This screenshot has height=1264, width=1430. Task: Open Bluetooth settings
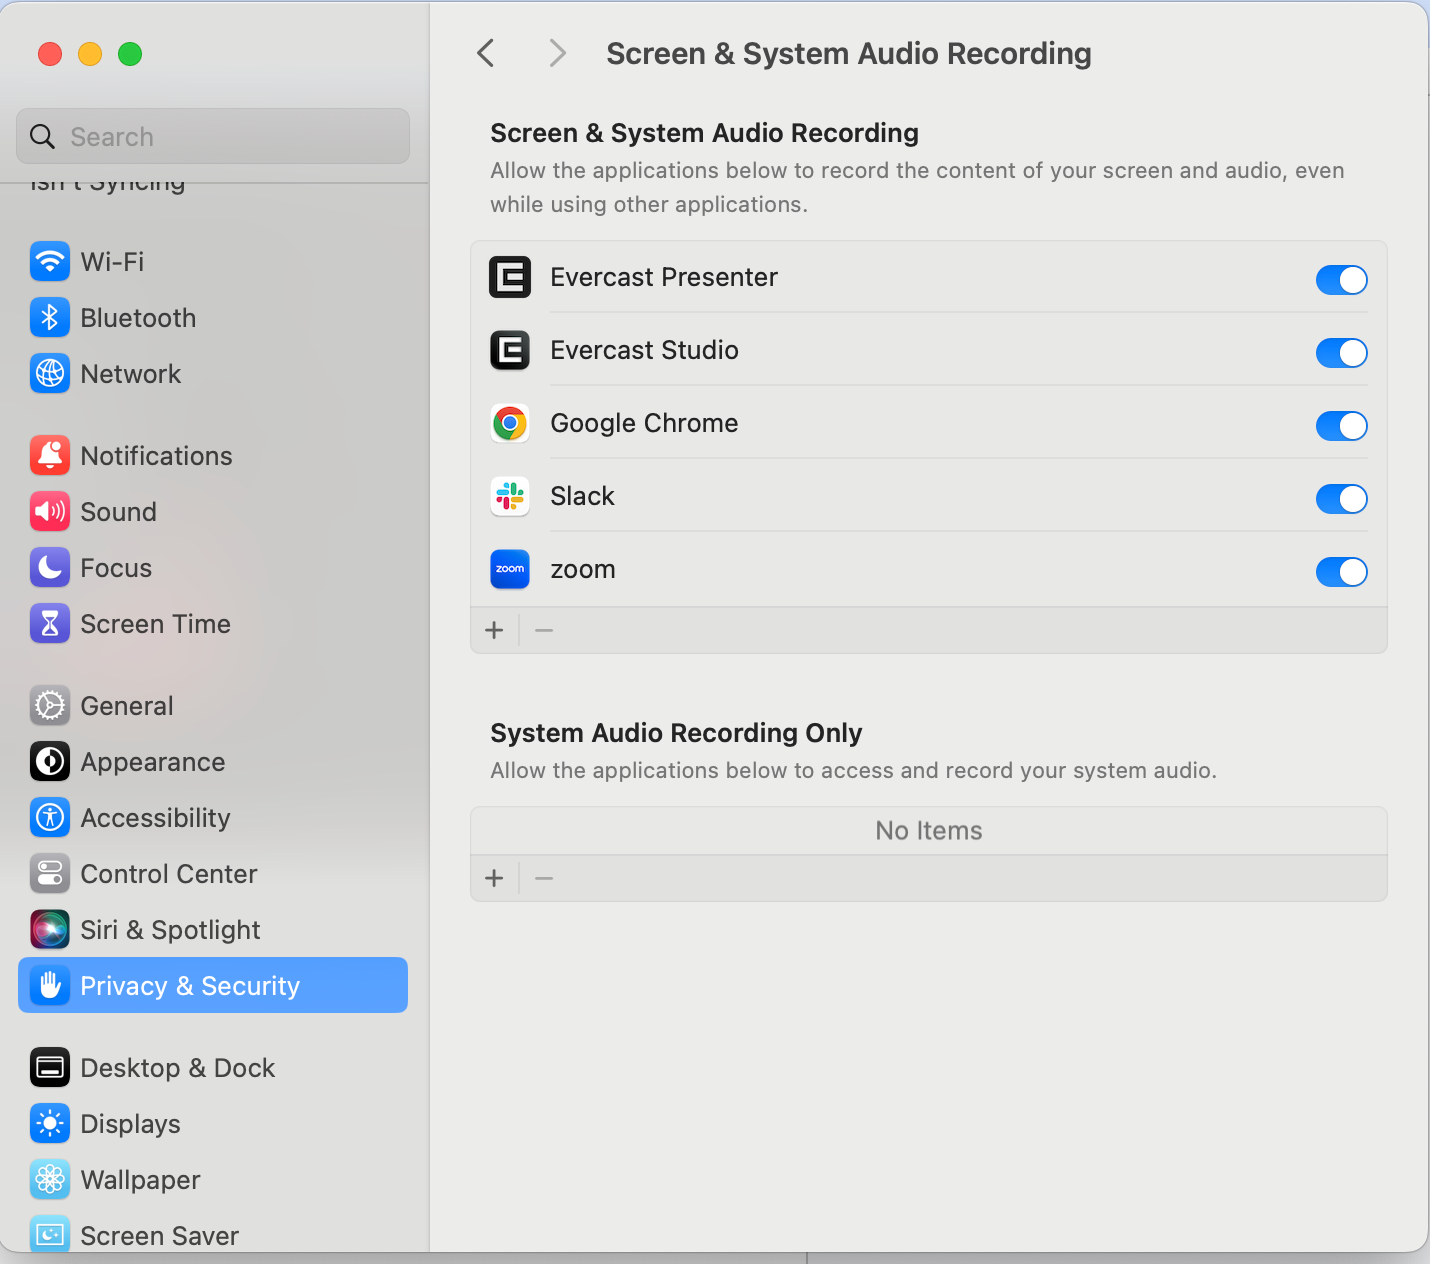(x=213, y=318)
